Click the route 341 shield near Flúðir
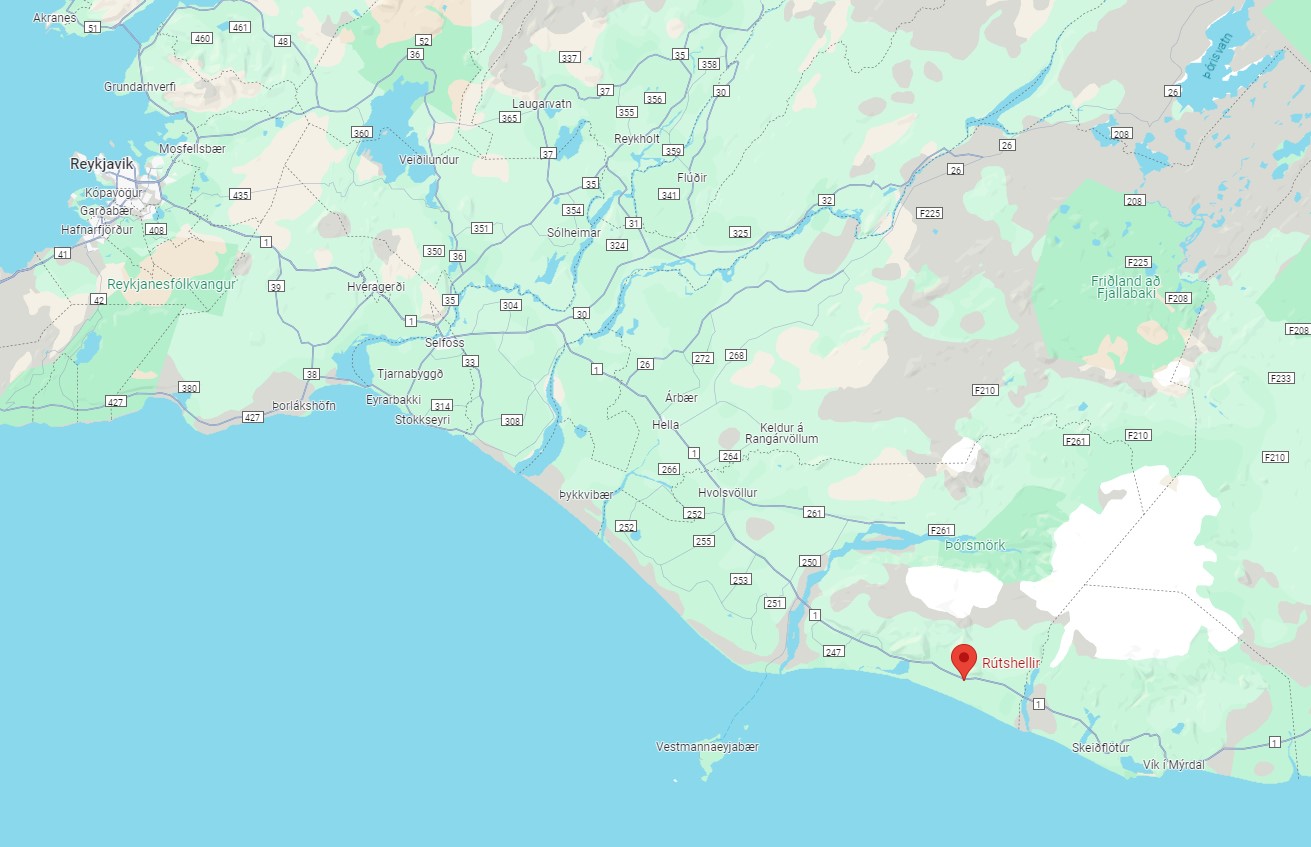Screen dimensions: 1311x847 [669, 194]
